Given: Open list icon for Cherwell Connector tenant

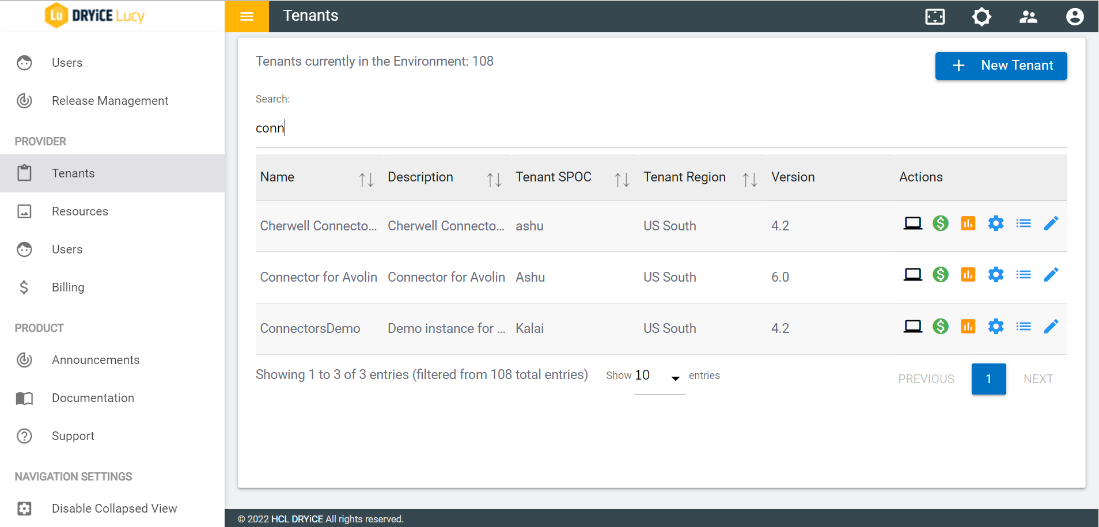Looking at the screenshot, I should pyautogui.click(x=1023, y=223).
